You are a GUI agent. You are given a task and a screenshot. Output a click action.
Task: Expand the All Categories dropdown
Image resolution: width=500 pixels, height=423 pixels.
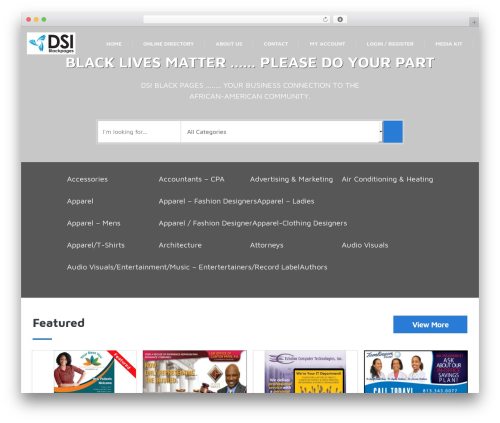tap(281, 132)
